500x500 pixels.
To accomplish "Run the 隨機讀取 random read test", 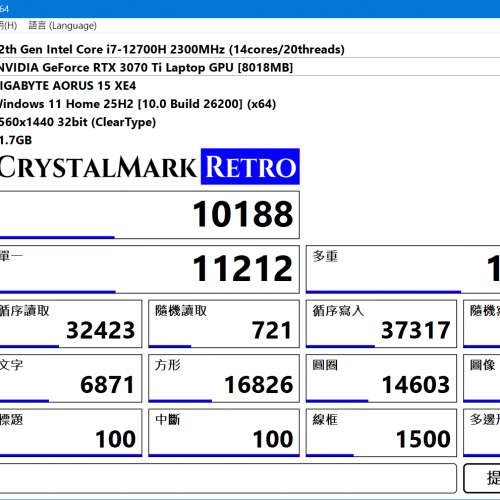I will click(224, 324).
